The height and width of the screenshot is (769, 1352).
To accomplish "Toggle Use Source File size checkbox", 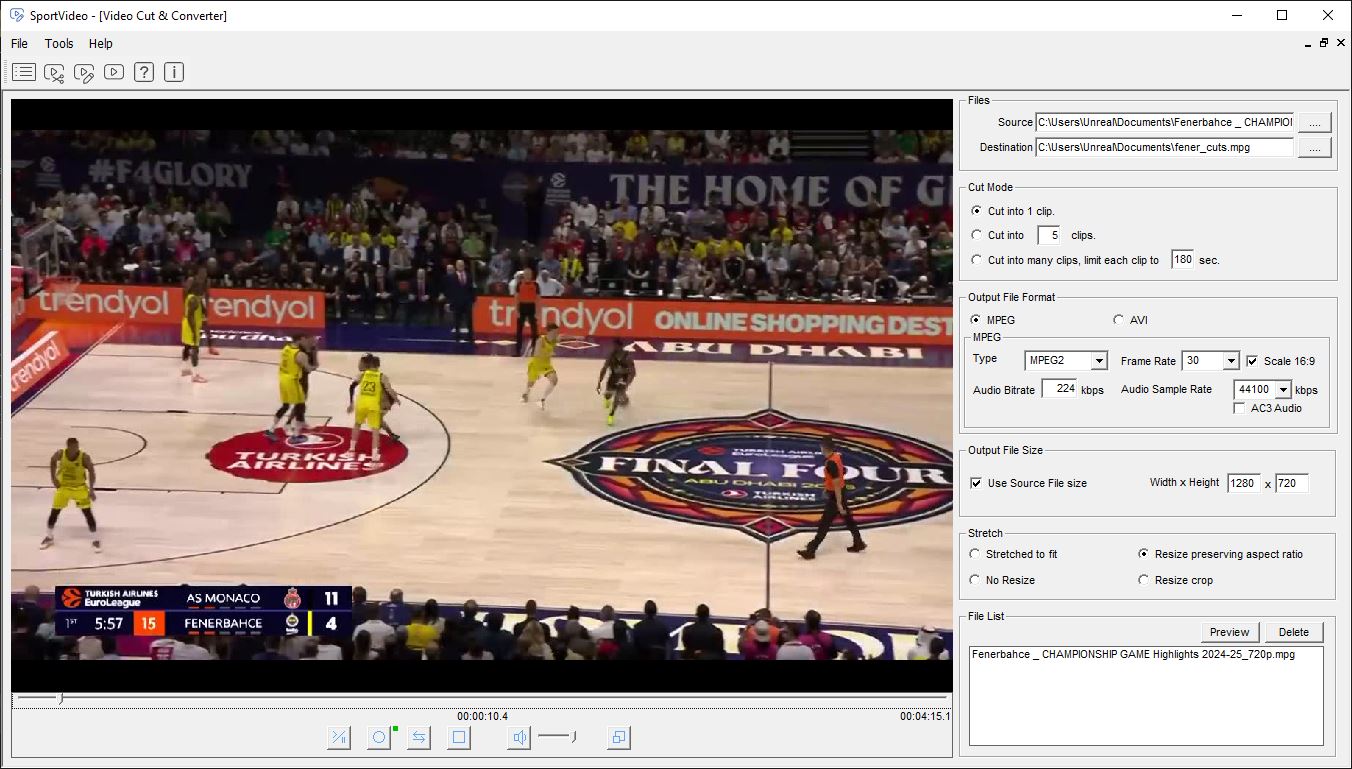I will point(977,483).
